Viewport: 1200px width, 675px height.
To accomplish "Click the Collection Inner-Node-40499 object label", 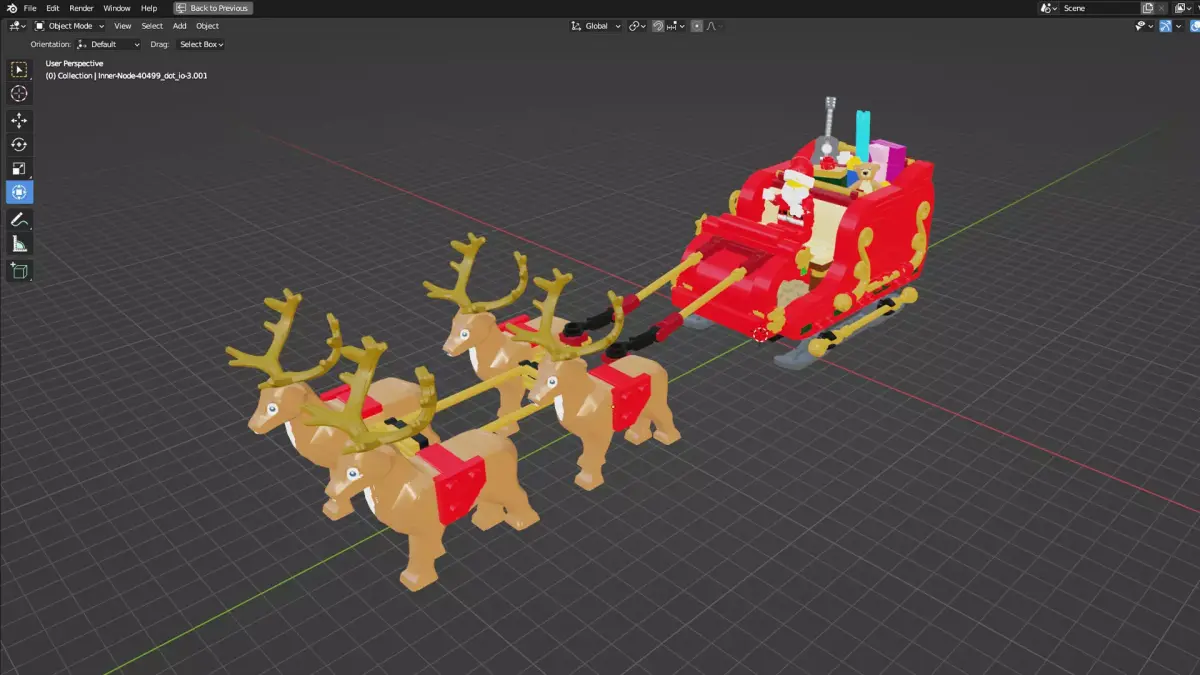I will [126, 76].
